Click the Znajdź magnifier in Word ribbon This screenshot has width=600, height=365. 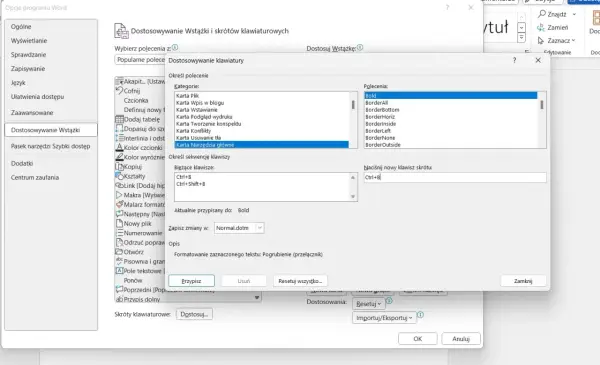coord(542,14)
